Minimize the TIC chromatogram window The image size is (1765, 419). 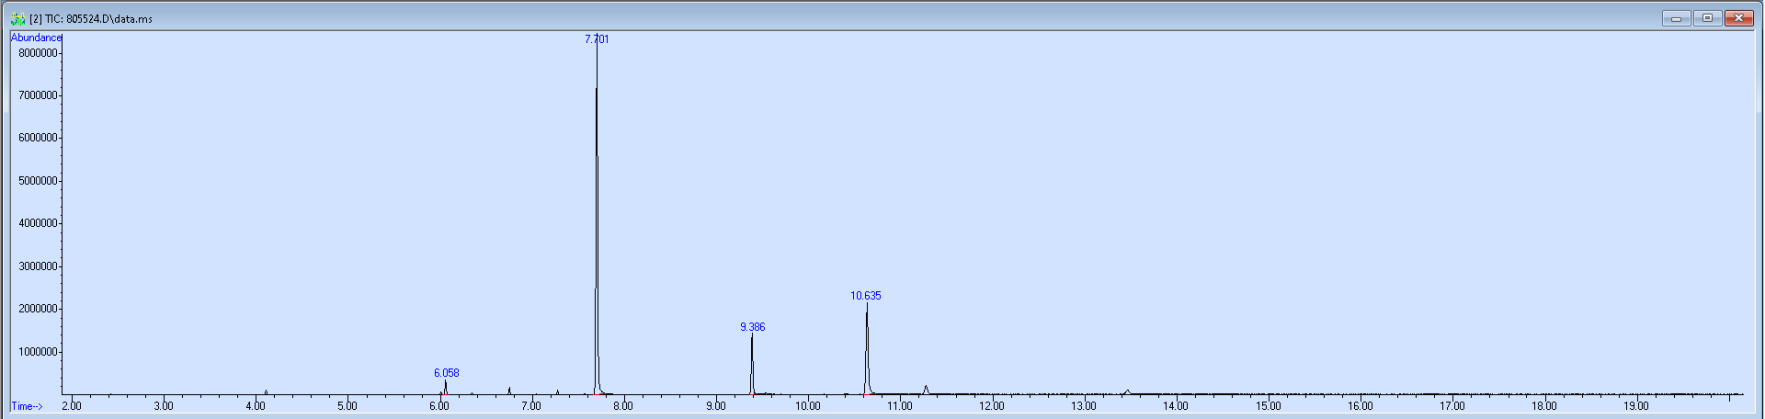coord(1676,18)
